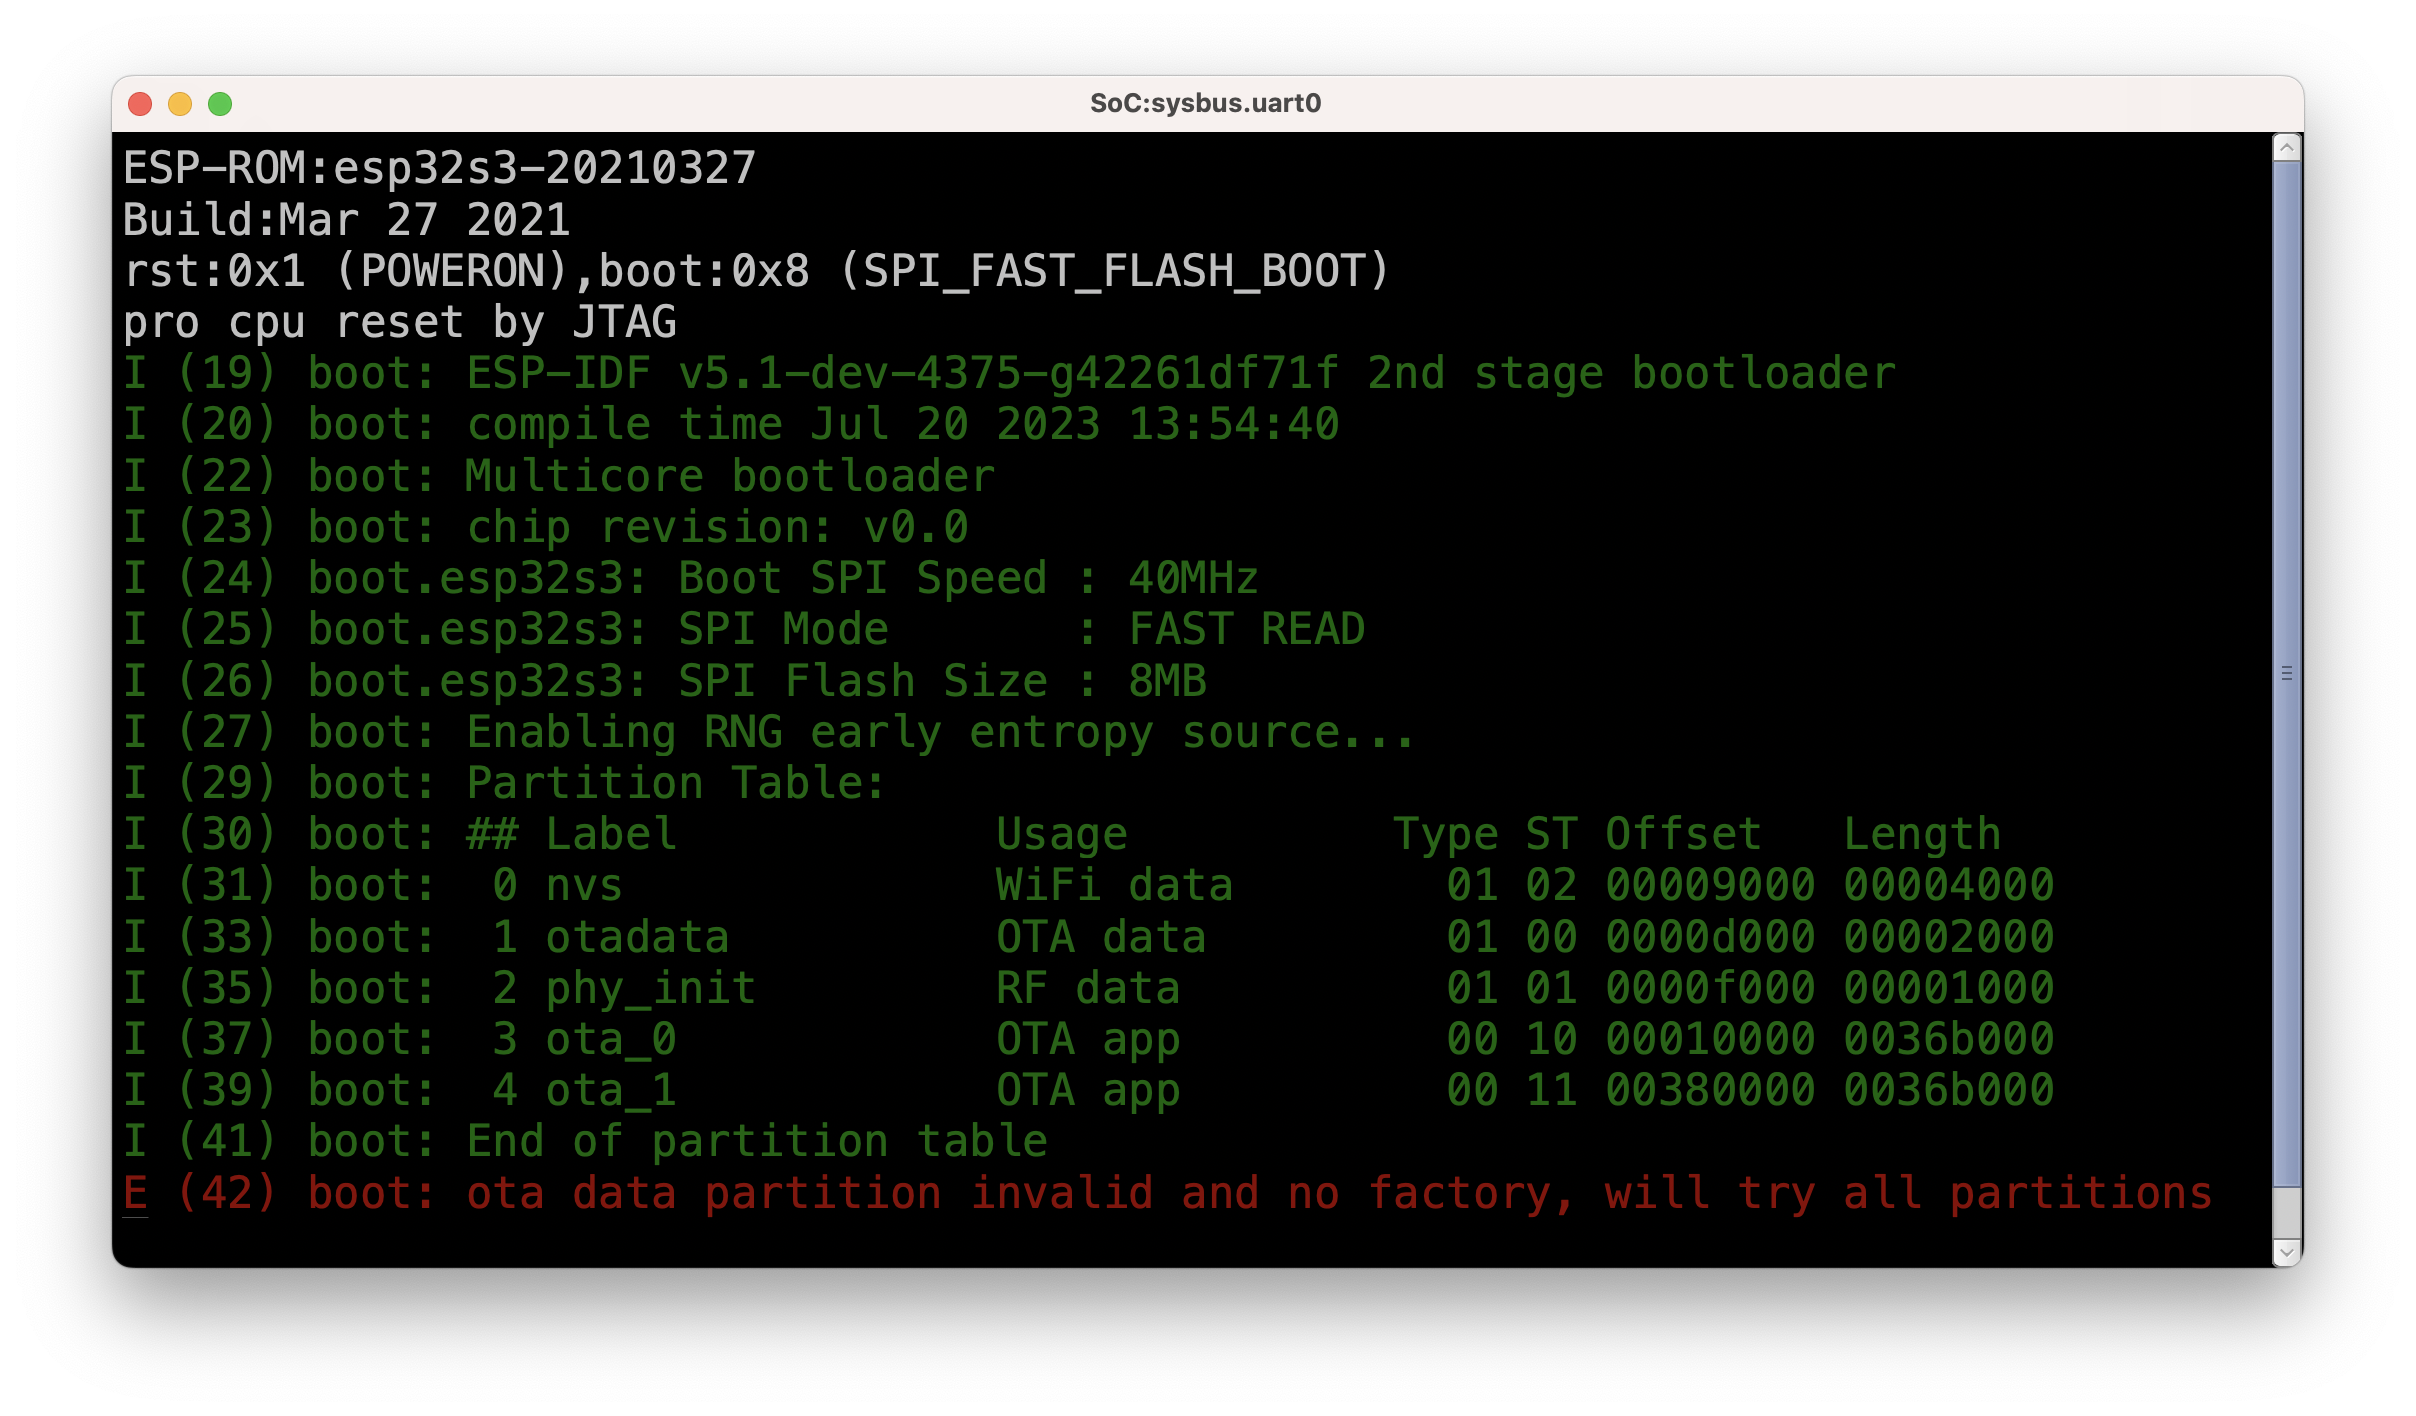The image size is (2416, 1416).
Task: Click the Multicore bootloader log line
Action: (x=730, y=476)
